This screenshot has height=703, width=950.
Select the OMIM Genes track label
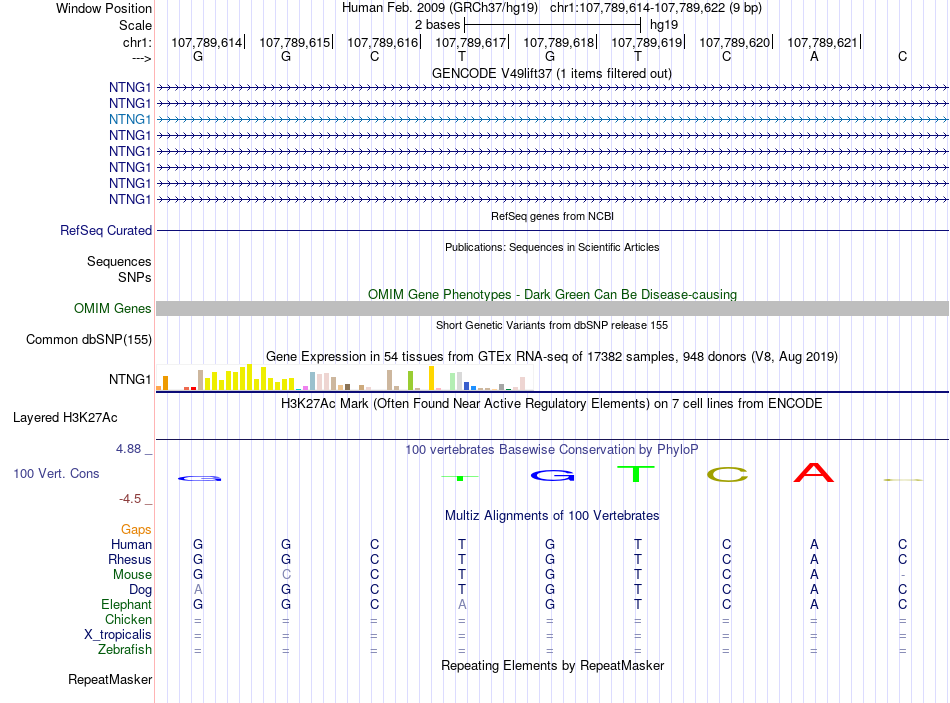point(113,308)
